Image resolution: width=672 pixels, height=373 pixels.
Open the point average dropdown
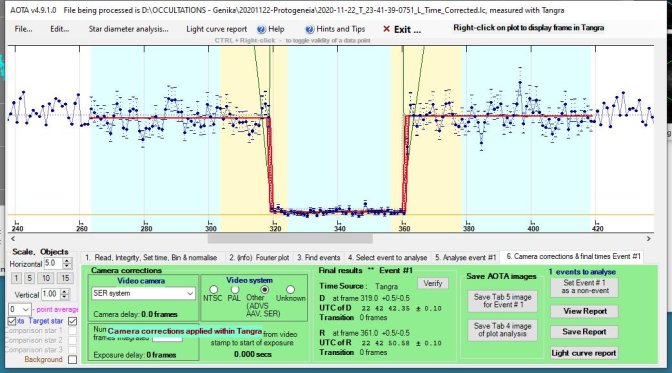(19, 309)
